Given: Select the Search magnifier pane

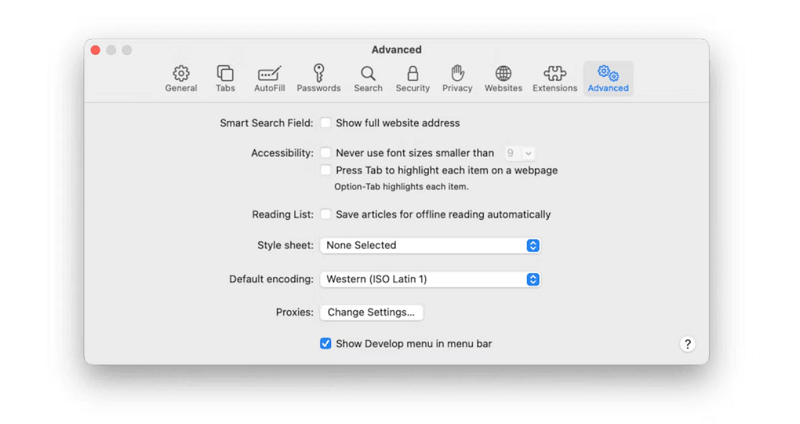Looking at the screenshot, I should tap(368, 79).
